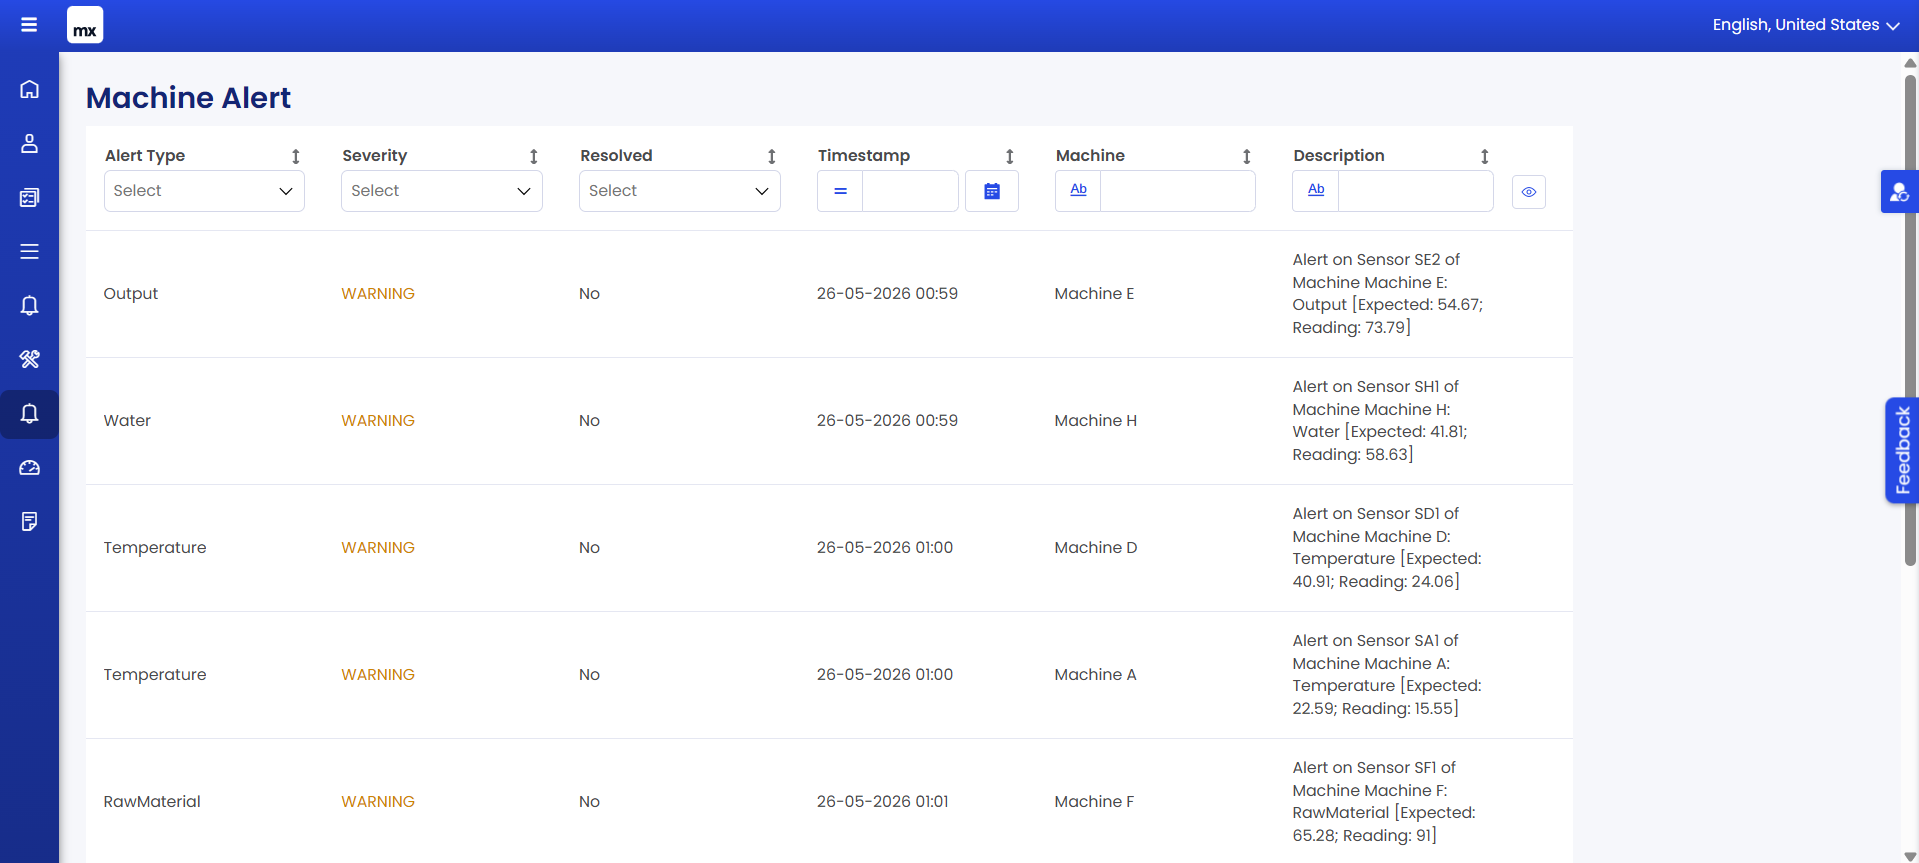Open the floating user widget icon
The height and width of the screenshot is (863, 1919).
click(x=1899, y=192)
